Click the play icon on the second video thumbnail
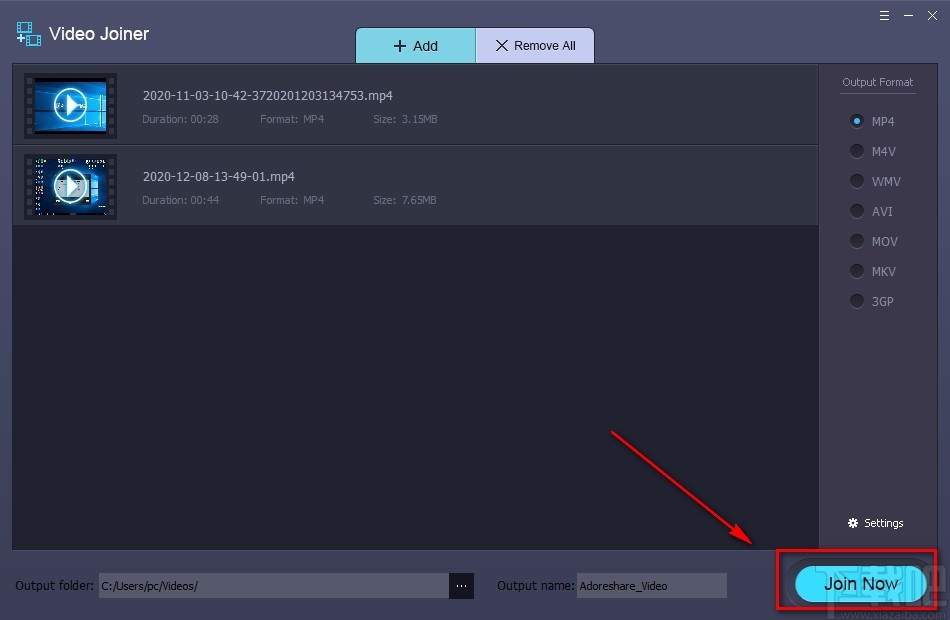This screenshot has height=620, width=950. click(x=70, y=186)
